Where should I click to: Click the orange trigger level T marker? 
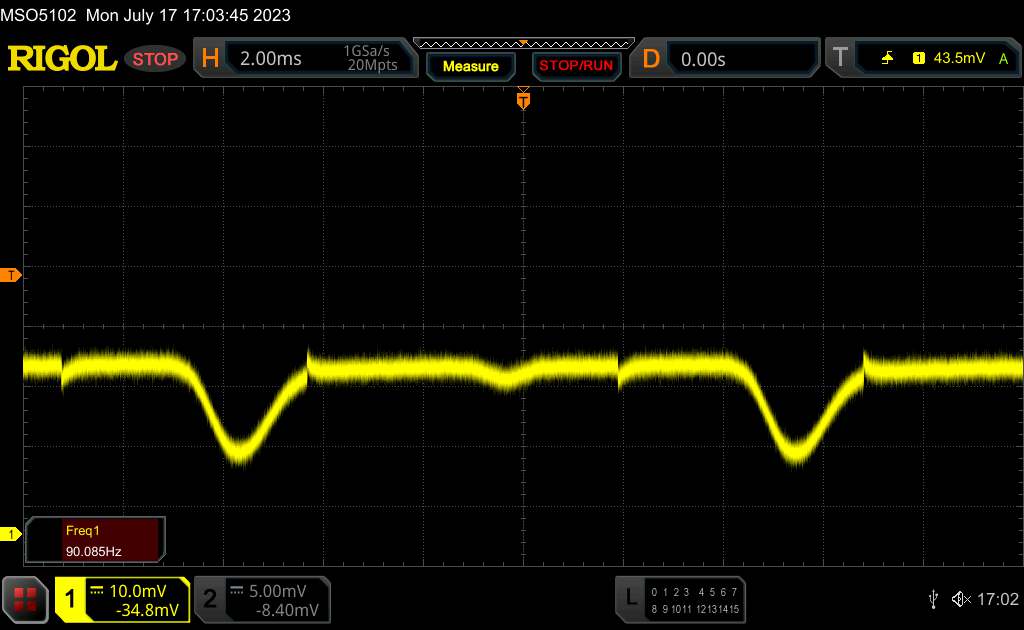10,276
